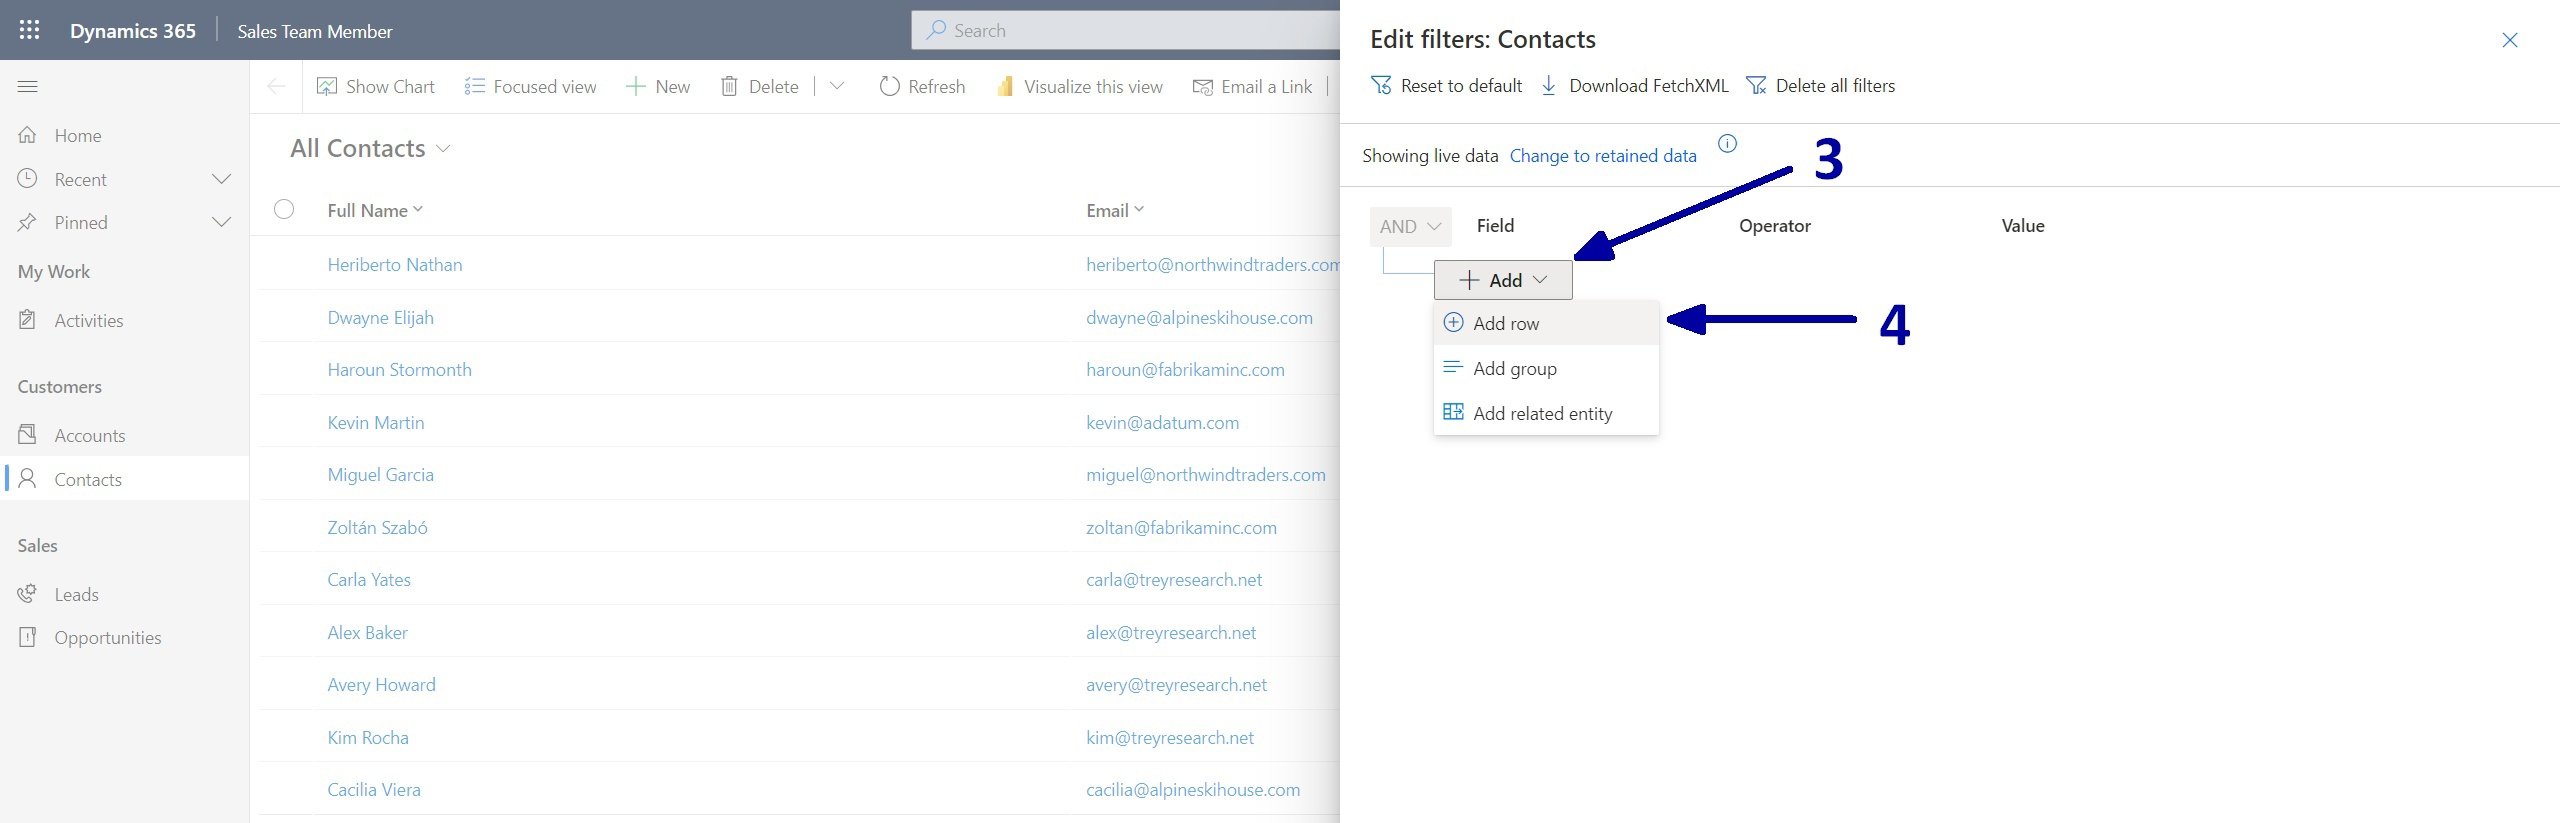
Task: Refresh the contacts list
Action: [x=922, y=87]
